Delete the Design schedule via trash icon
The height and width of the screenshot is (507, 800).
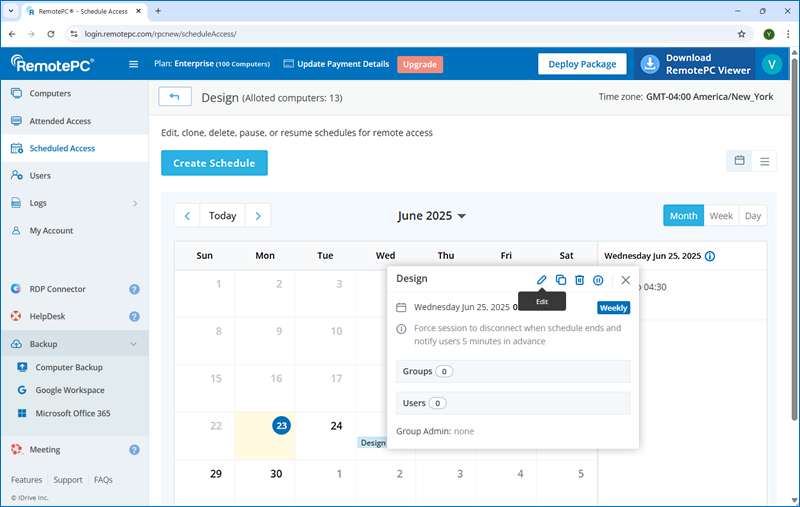coord(579,281)
